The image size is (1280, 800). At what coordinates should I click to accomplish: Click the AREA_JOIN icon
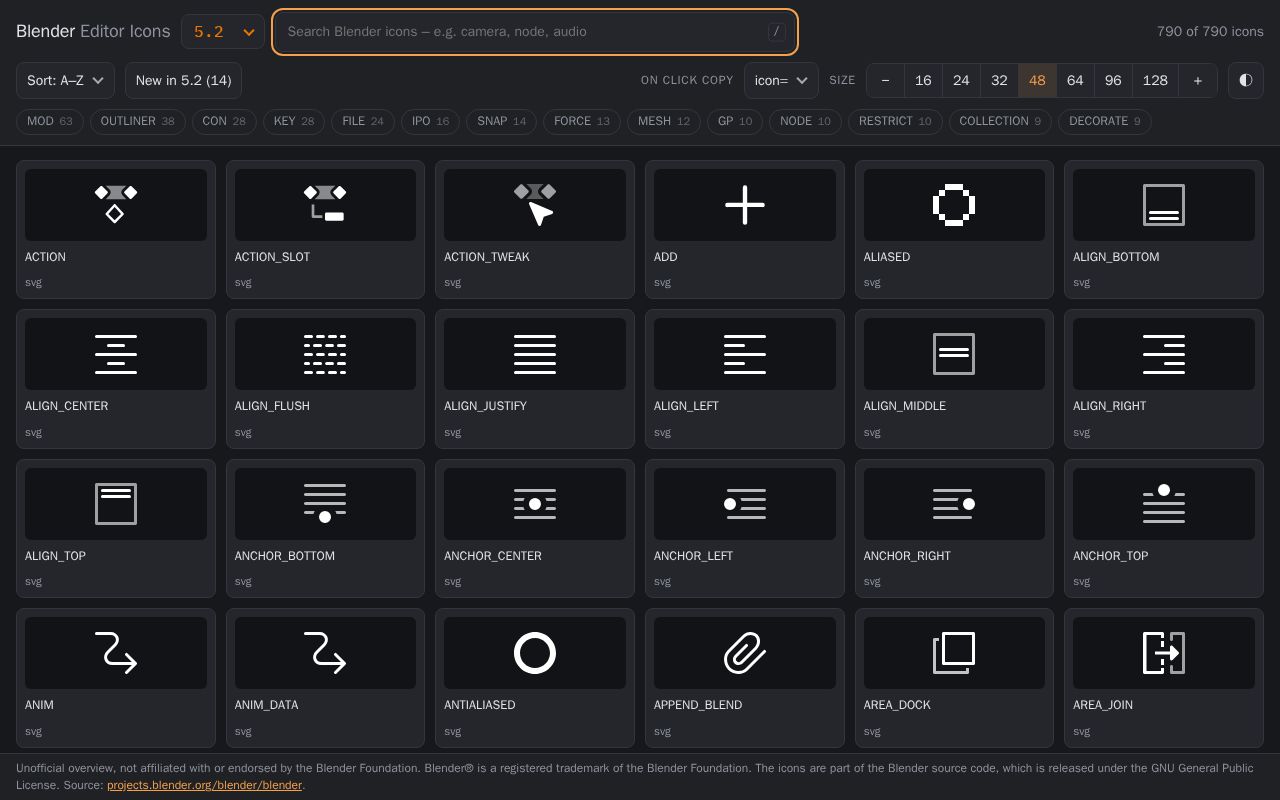[x=1164, y=678]
